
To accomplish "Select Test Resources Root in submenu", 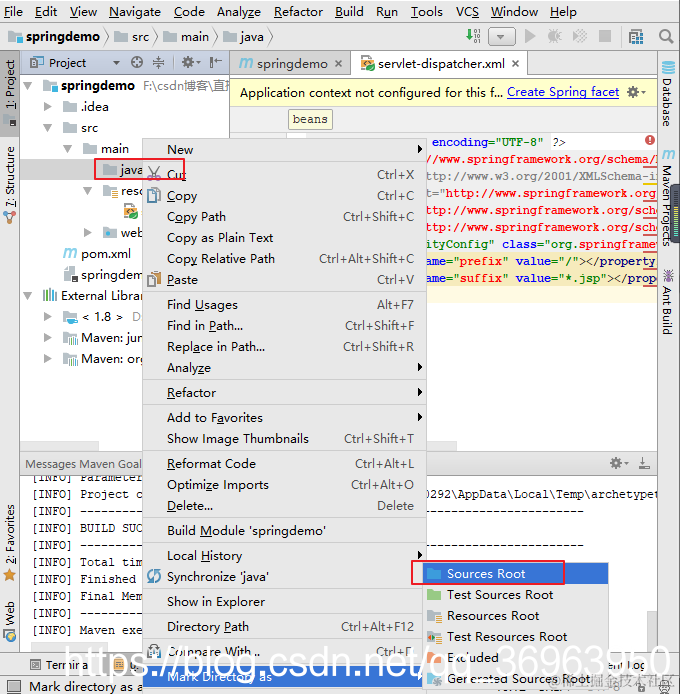I will click(x=516, y=636).
